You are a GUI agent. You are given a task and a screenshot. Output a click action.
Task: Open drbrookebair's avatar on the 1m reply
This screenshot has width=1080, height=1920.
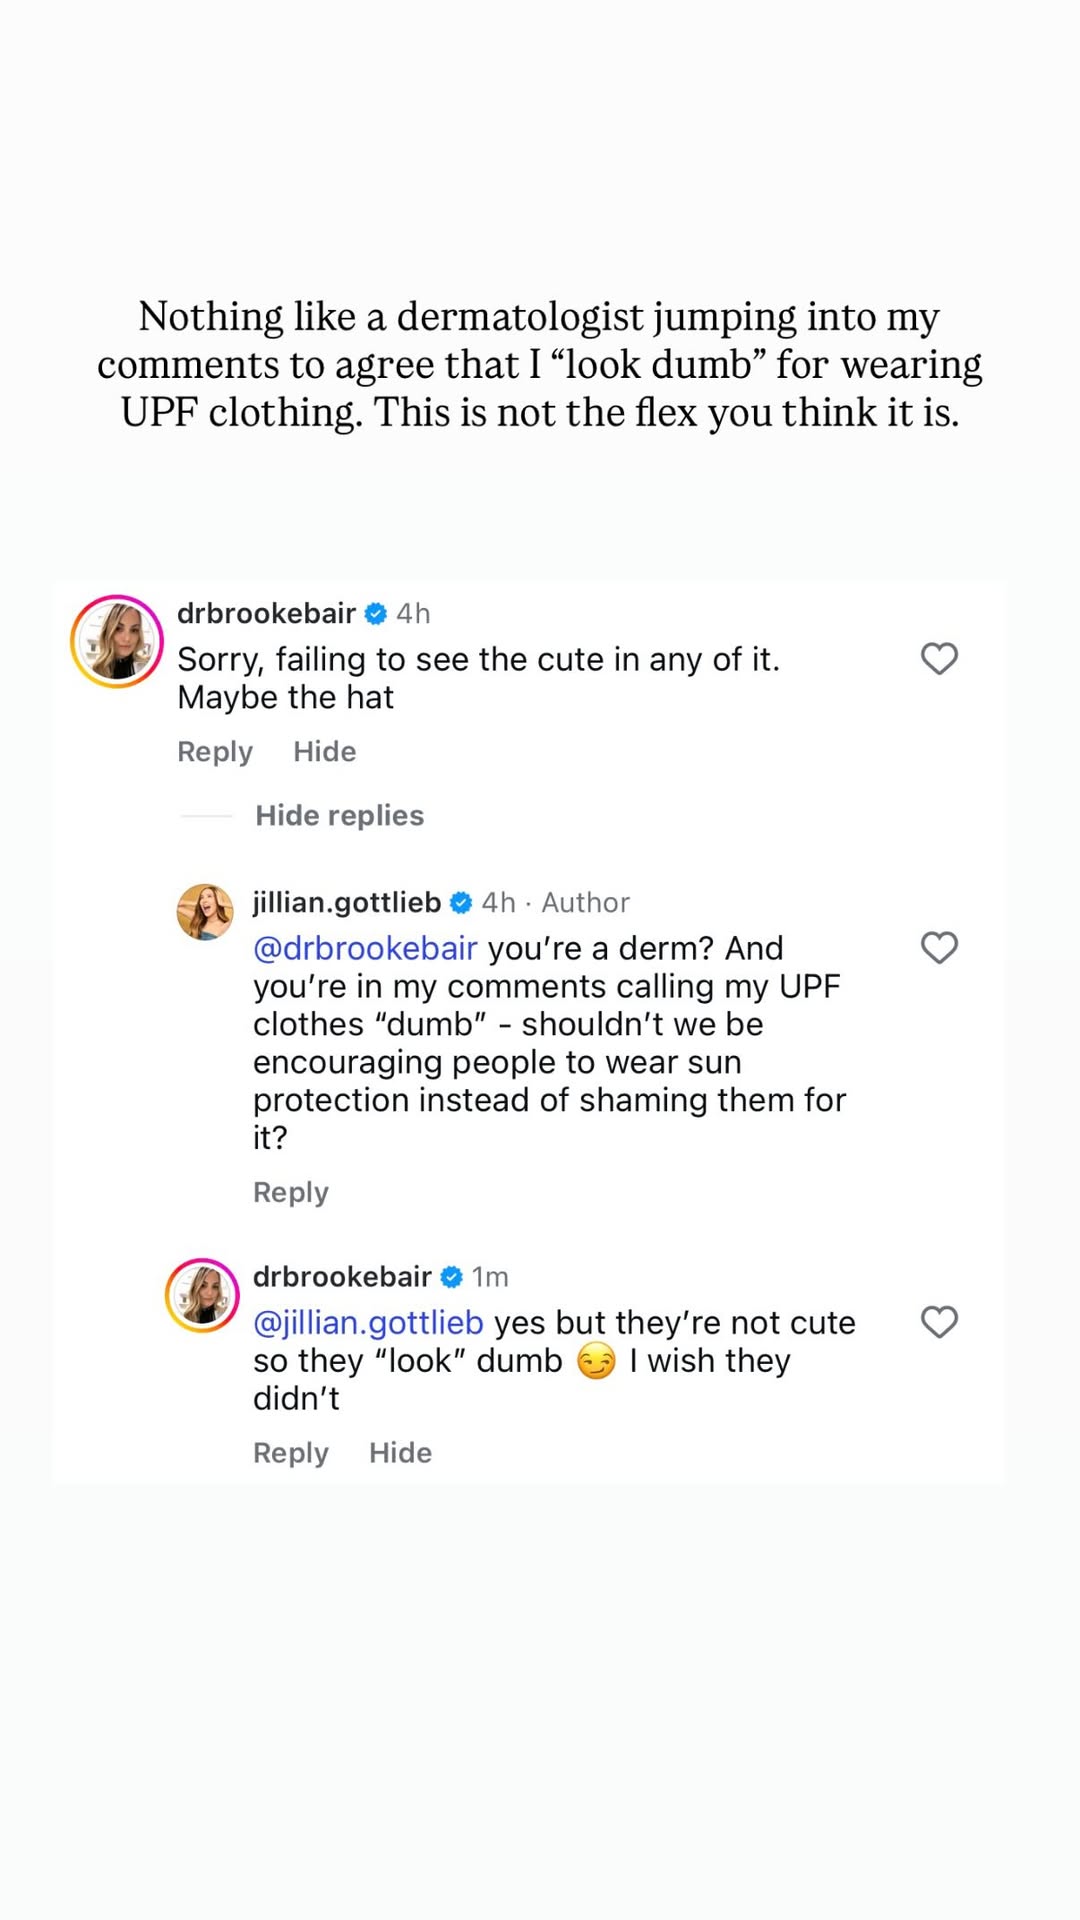click(203, 1296)
